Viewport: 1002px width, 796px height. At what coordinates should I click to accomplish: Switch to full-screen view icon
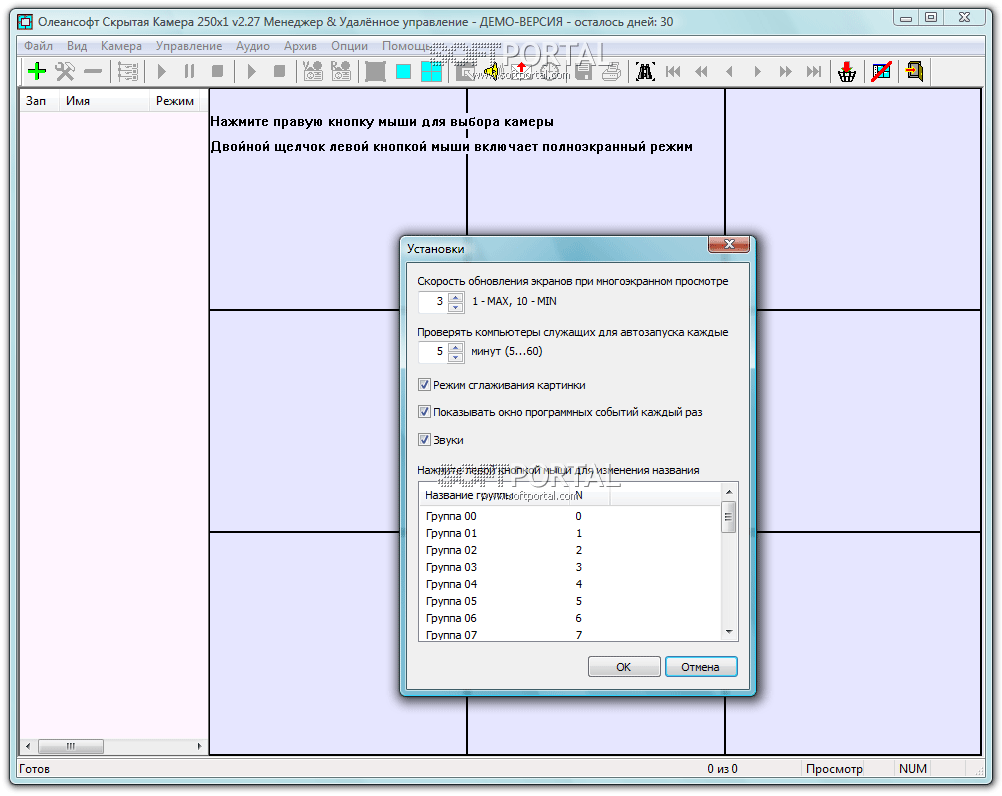(375, 72)
